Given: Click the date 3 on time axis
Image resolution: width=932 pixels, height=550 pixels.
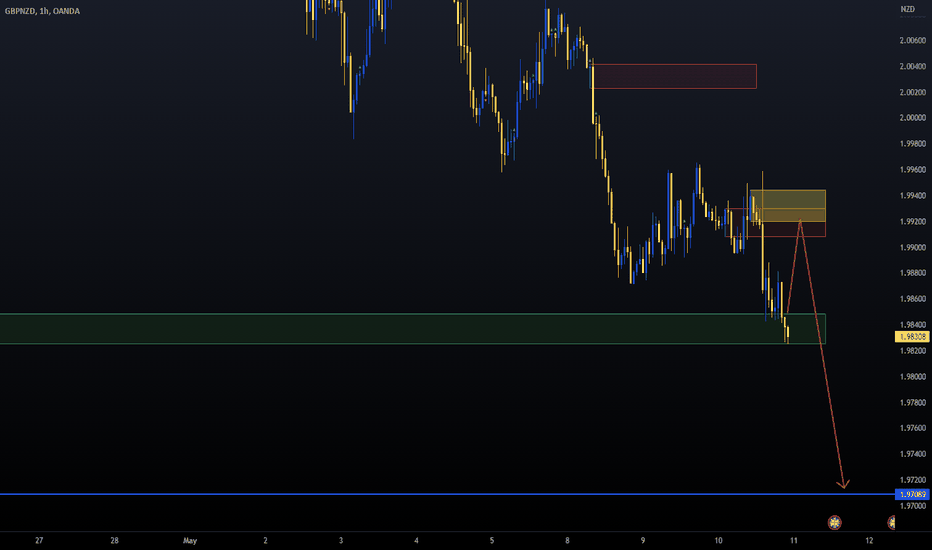Looking at the screenshot, I should point(341,540).
